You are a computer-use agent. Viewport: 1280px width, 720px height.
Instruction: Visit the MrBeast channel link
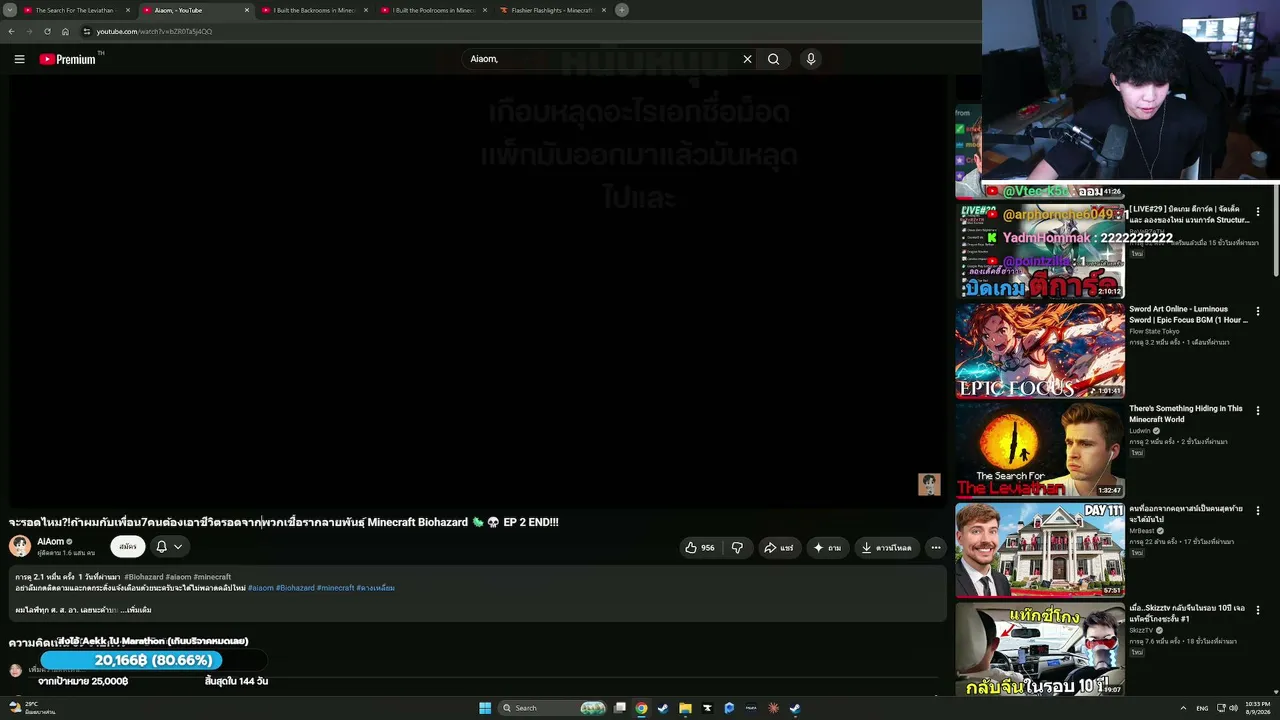1142,531
